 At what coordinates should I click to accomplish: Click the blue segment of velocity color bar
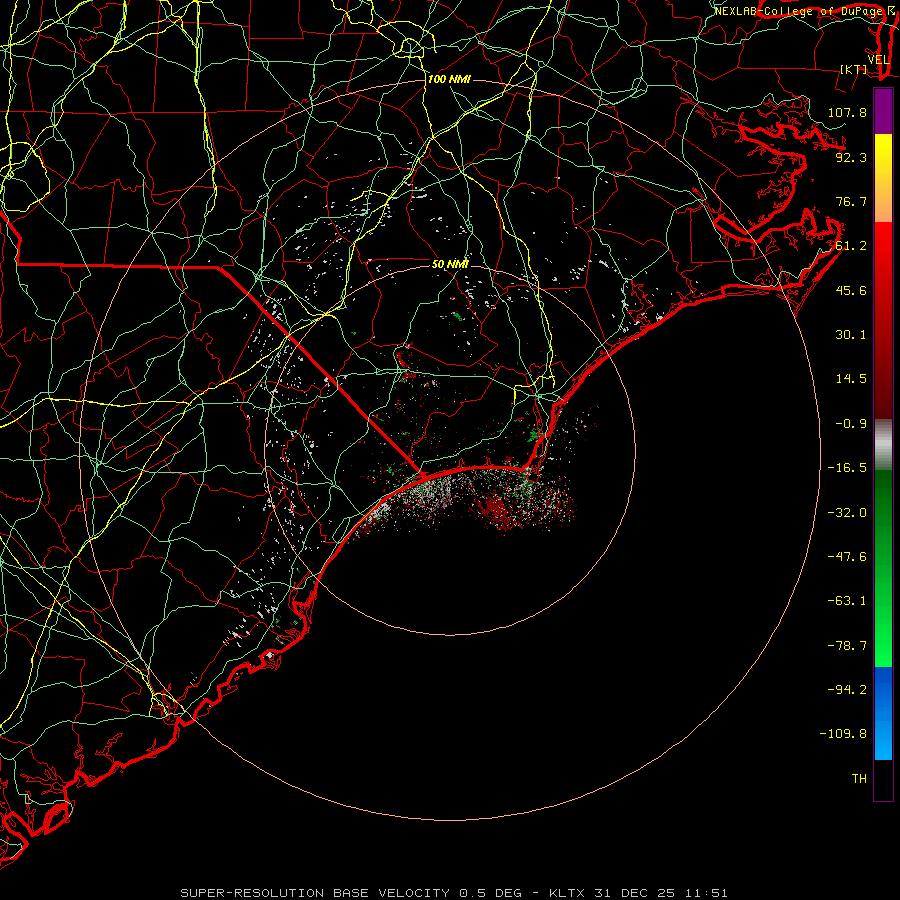883,713
